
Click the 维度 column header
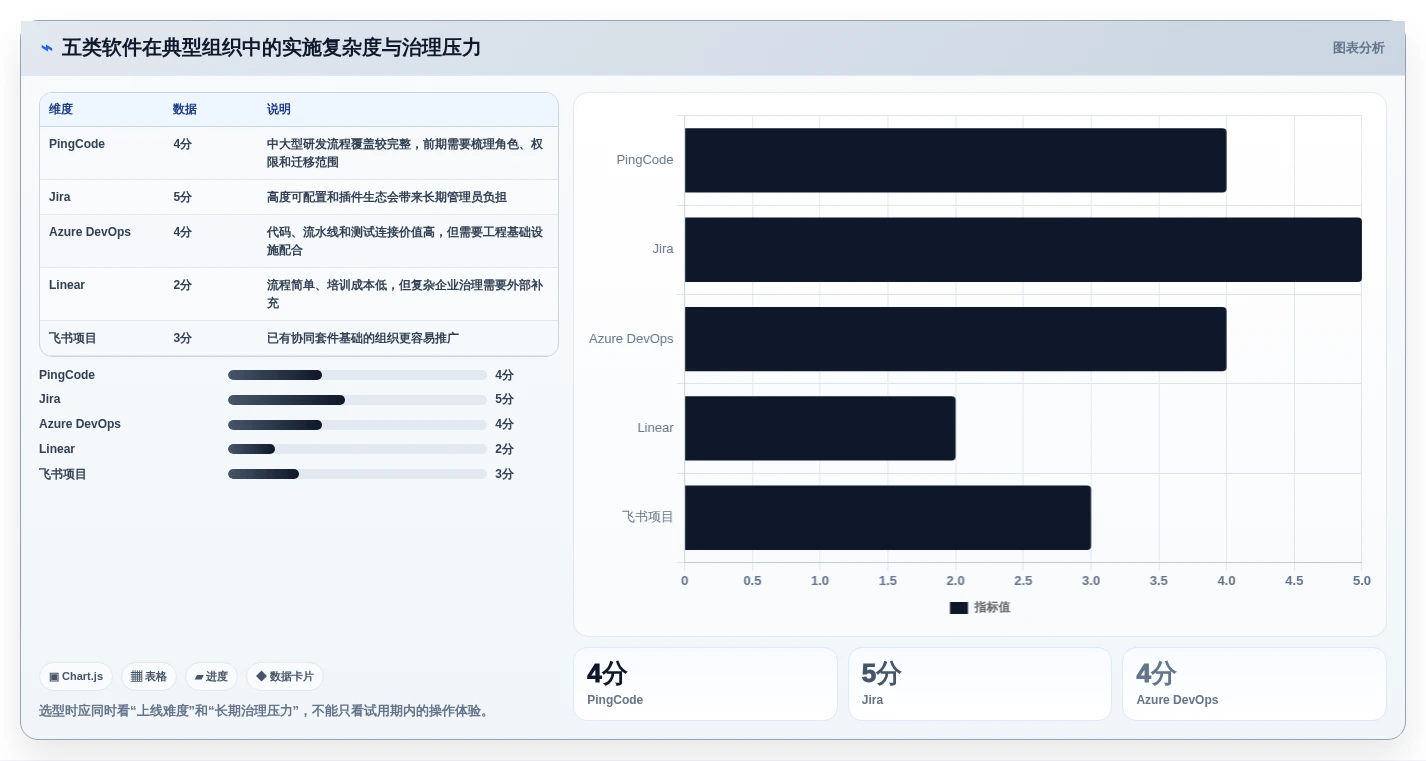point(61,109)
